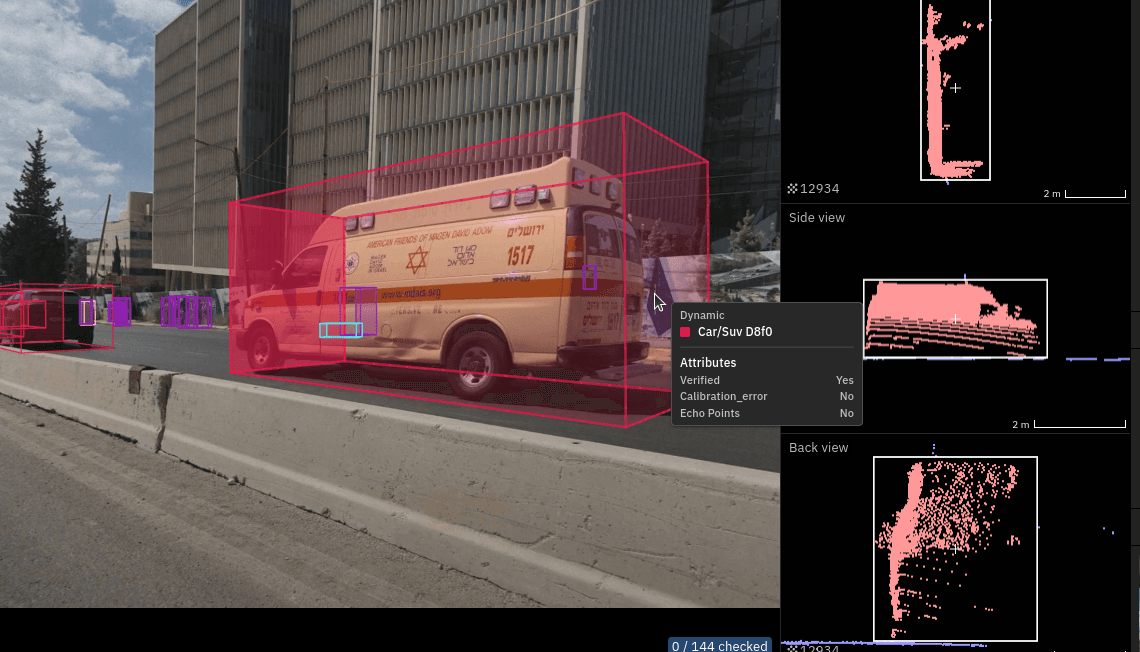Image resolution: width=1140 pixels, height=652 pixels.
Task: Click the Side view panel title
Action: [x=816, y=217]
